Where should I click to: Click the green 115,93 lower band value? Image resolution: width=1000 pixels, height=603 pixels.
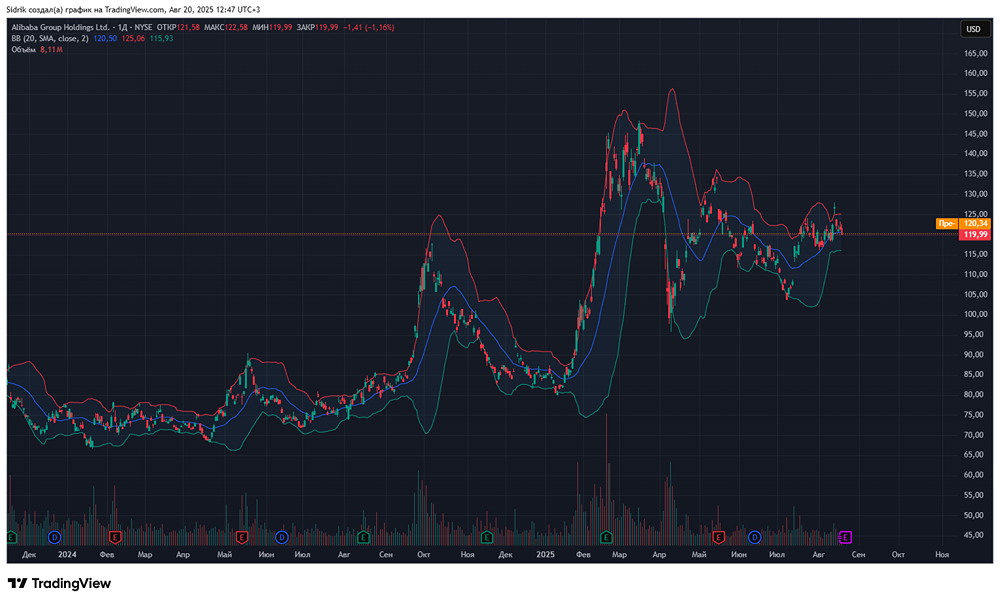point(162,38)
